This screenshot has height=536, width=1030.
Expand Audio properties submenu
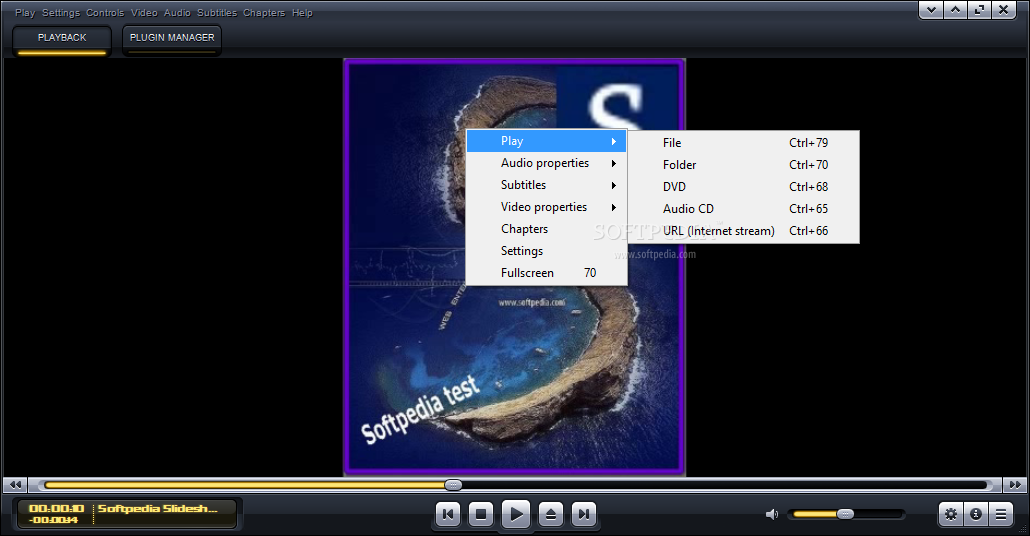547,163
